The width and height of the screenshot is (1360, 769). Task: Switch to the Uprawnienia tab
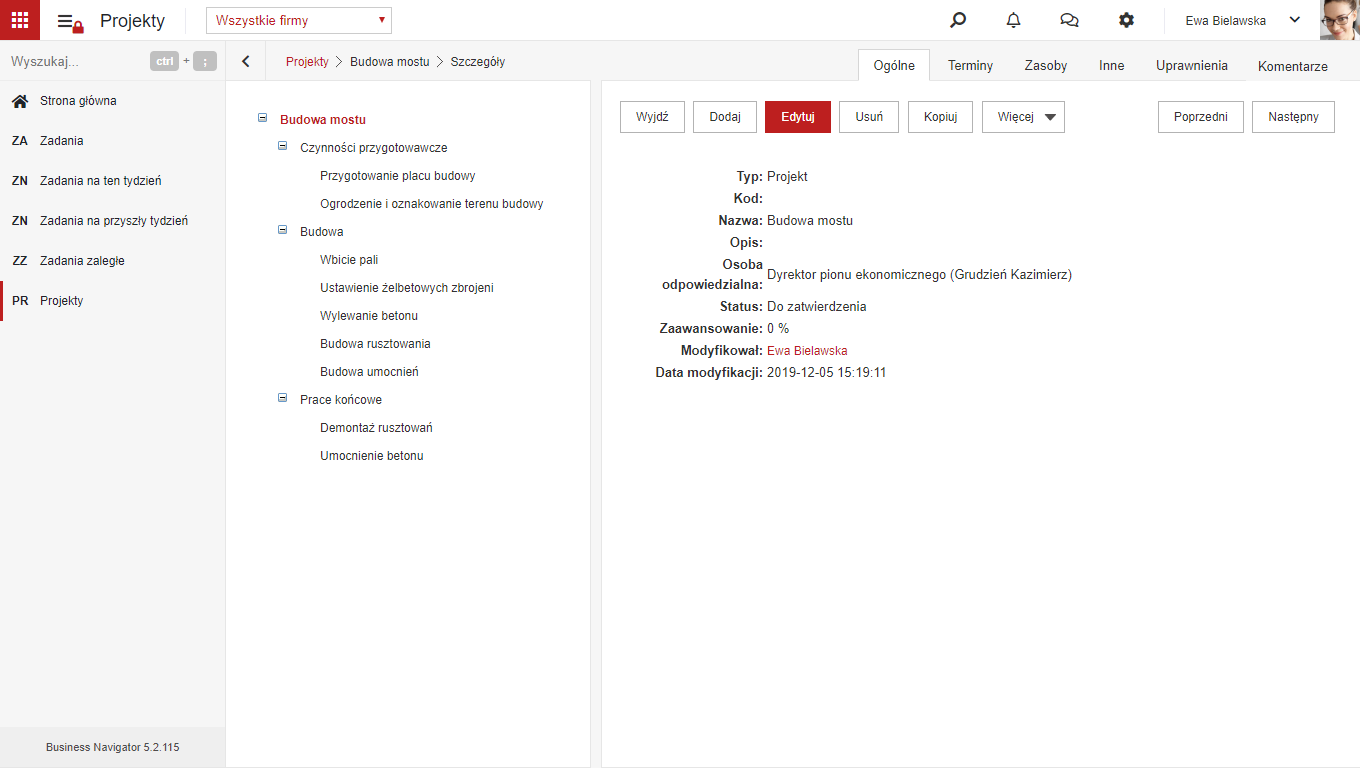point(1192,65)
